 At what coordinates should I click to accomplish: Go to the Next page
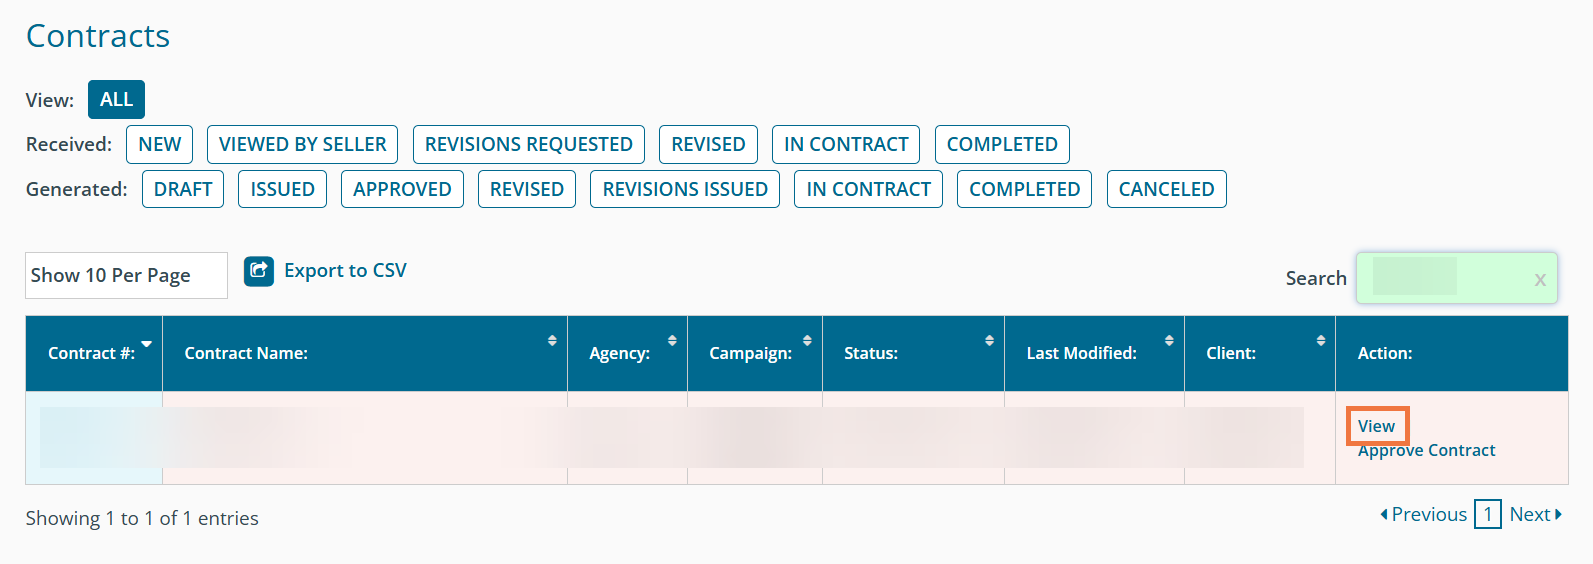click(1535, 514)
